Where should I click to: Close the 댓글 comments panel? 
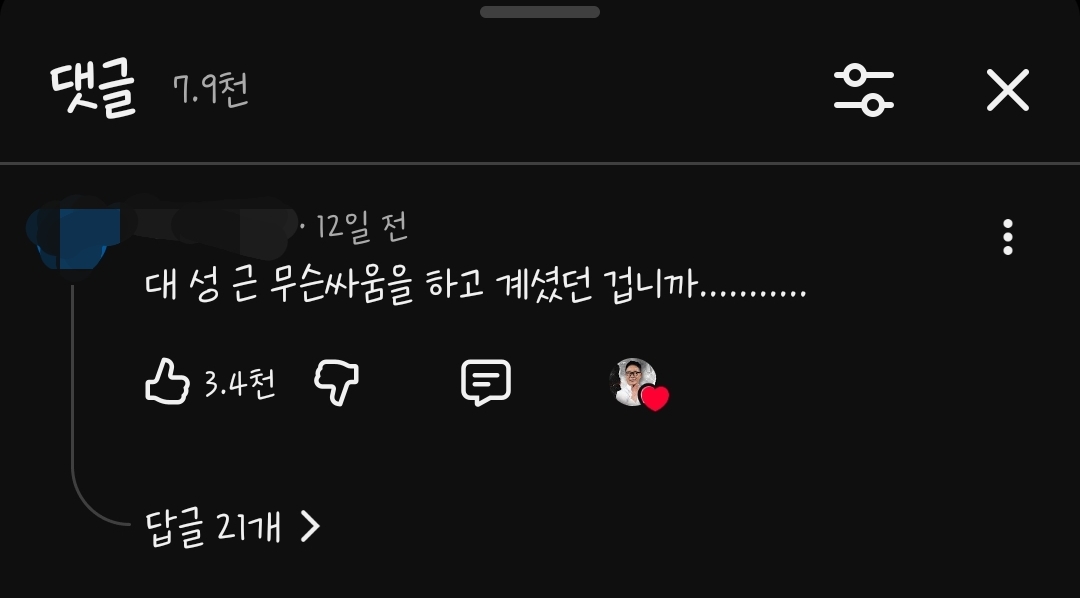click(x=1008, y=90)
